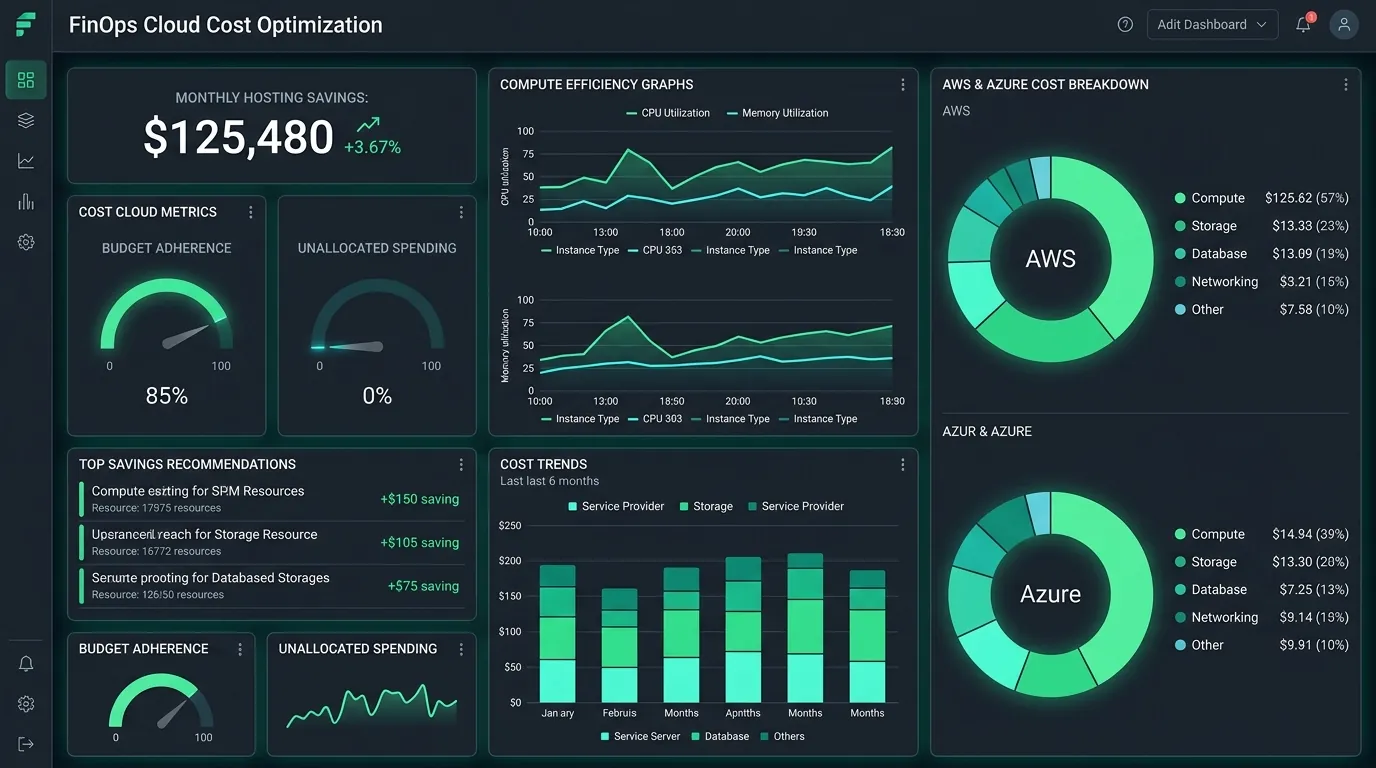Toggle Storage legend in Cost Trends
This screenshot has width=1376, height=768.
click(x=706, y=506)
